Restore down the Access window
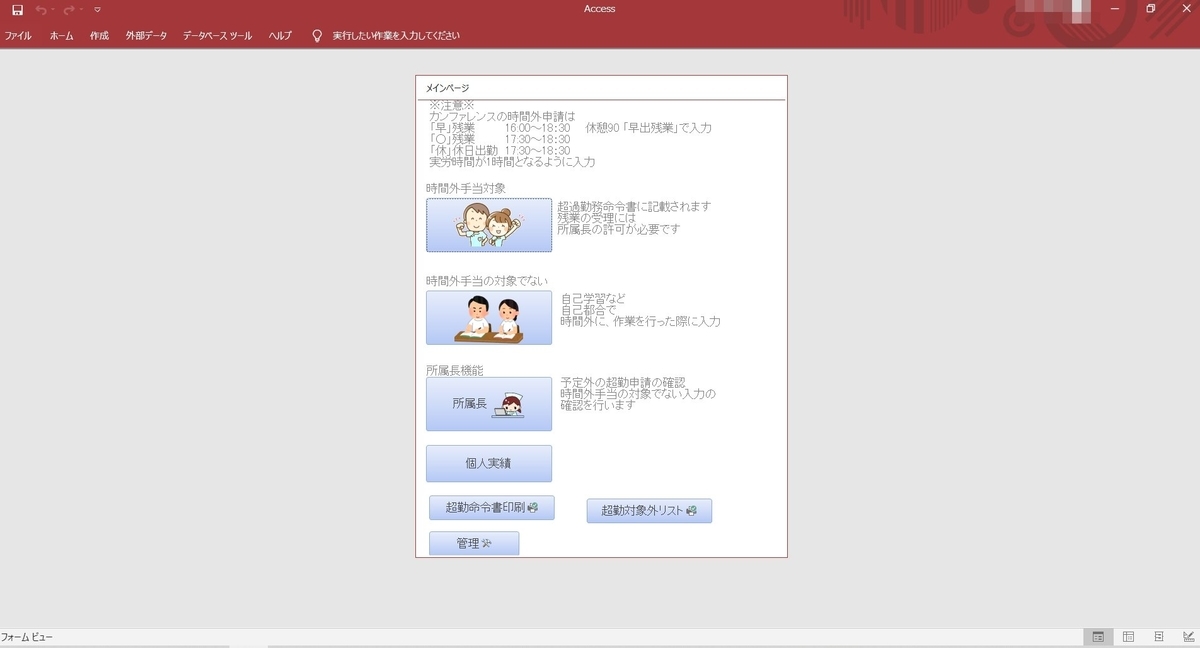This screenshot has height=648, width=1200. pos(1151,9)
